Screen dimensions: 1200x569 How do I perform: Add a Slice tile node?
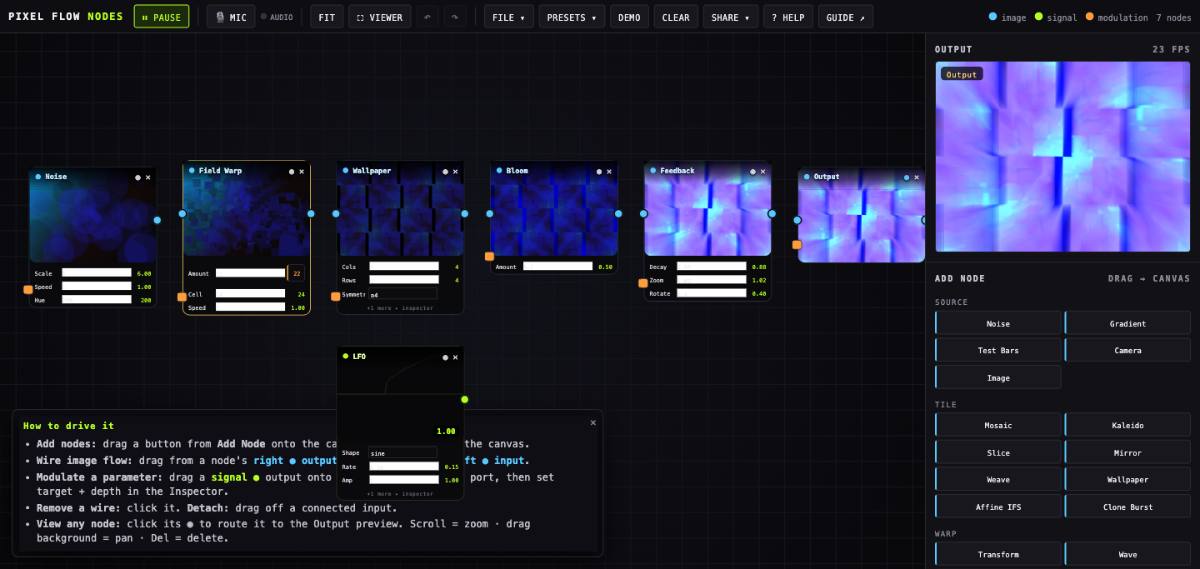(998, 452)
